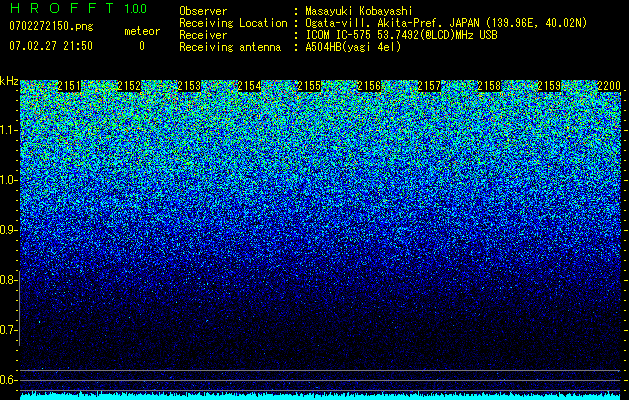The image size is (629, 400).
Task: Click the 1.1 kHz axis label
Action: tap(9, 130)
